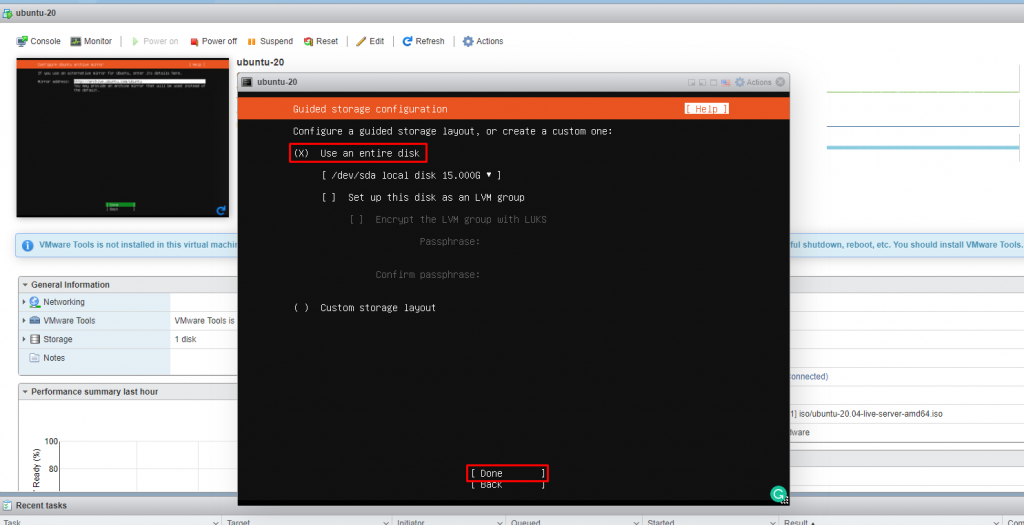Click refresh icon on console thumbnail

[221, 210]
